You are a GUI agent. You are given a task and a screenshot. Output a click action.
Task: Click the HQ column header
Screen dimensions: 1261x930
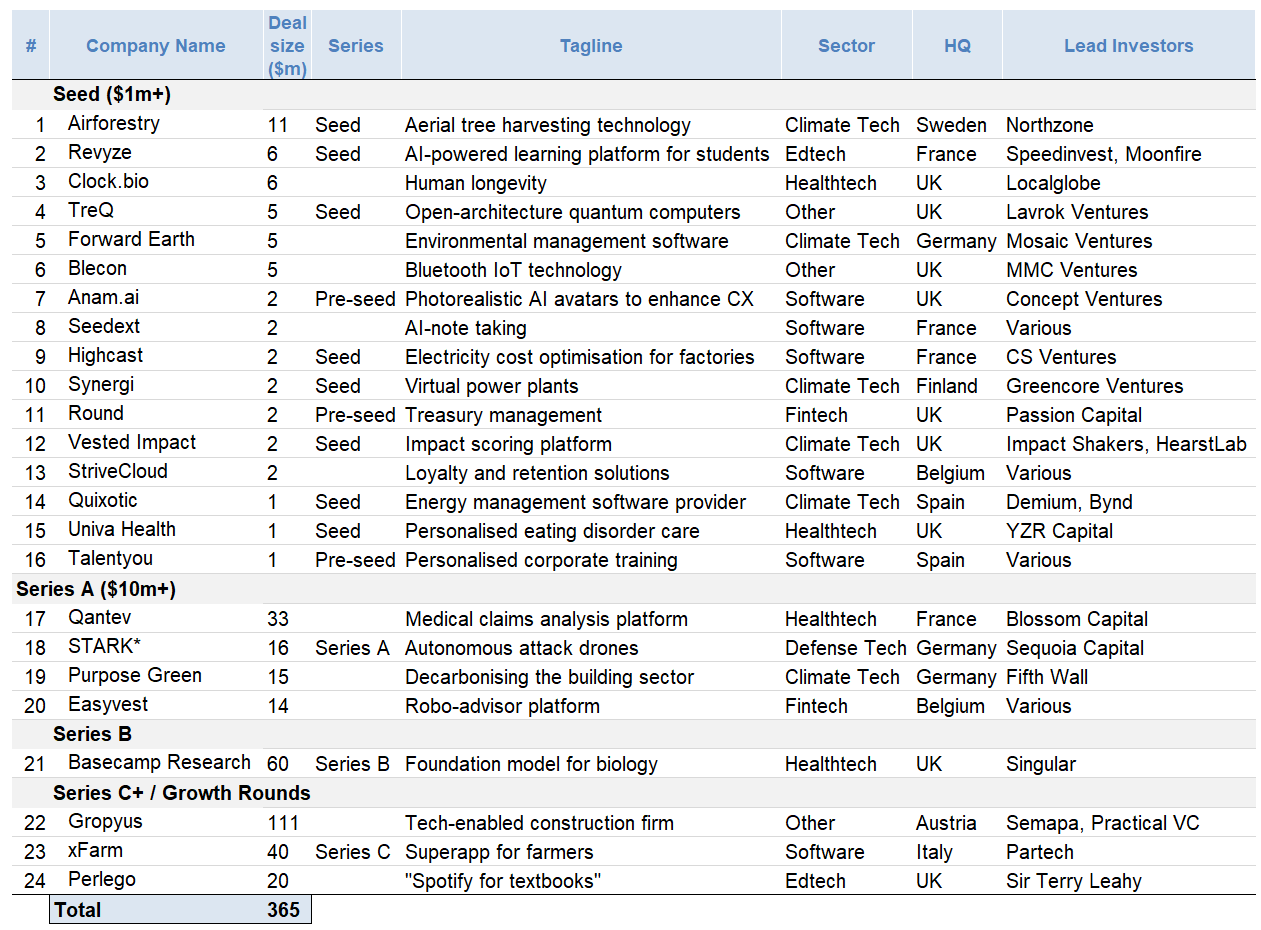957,46
